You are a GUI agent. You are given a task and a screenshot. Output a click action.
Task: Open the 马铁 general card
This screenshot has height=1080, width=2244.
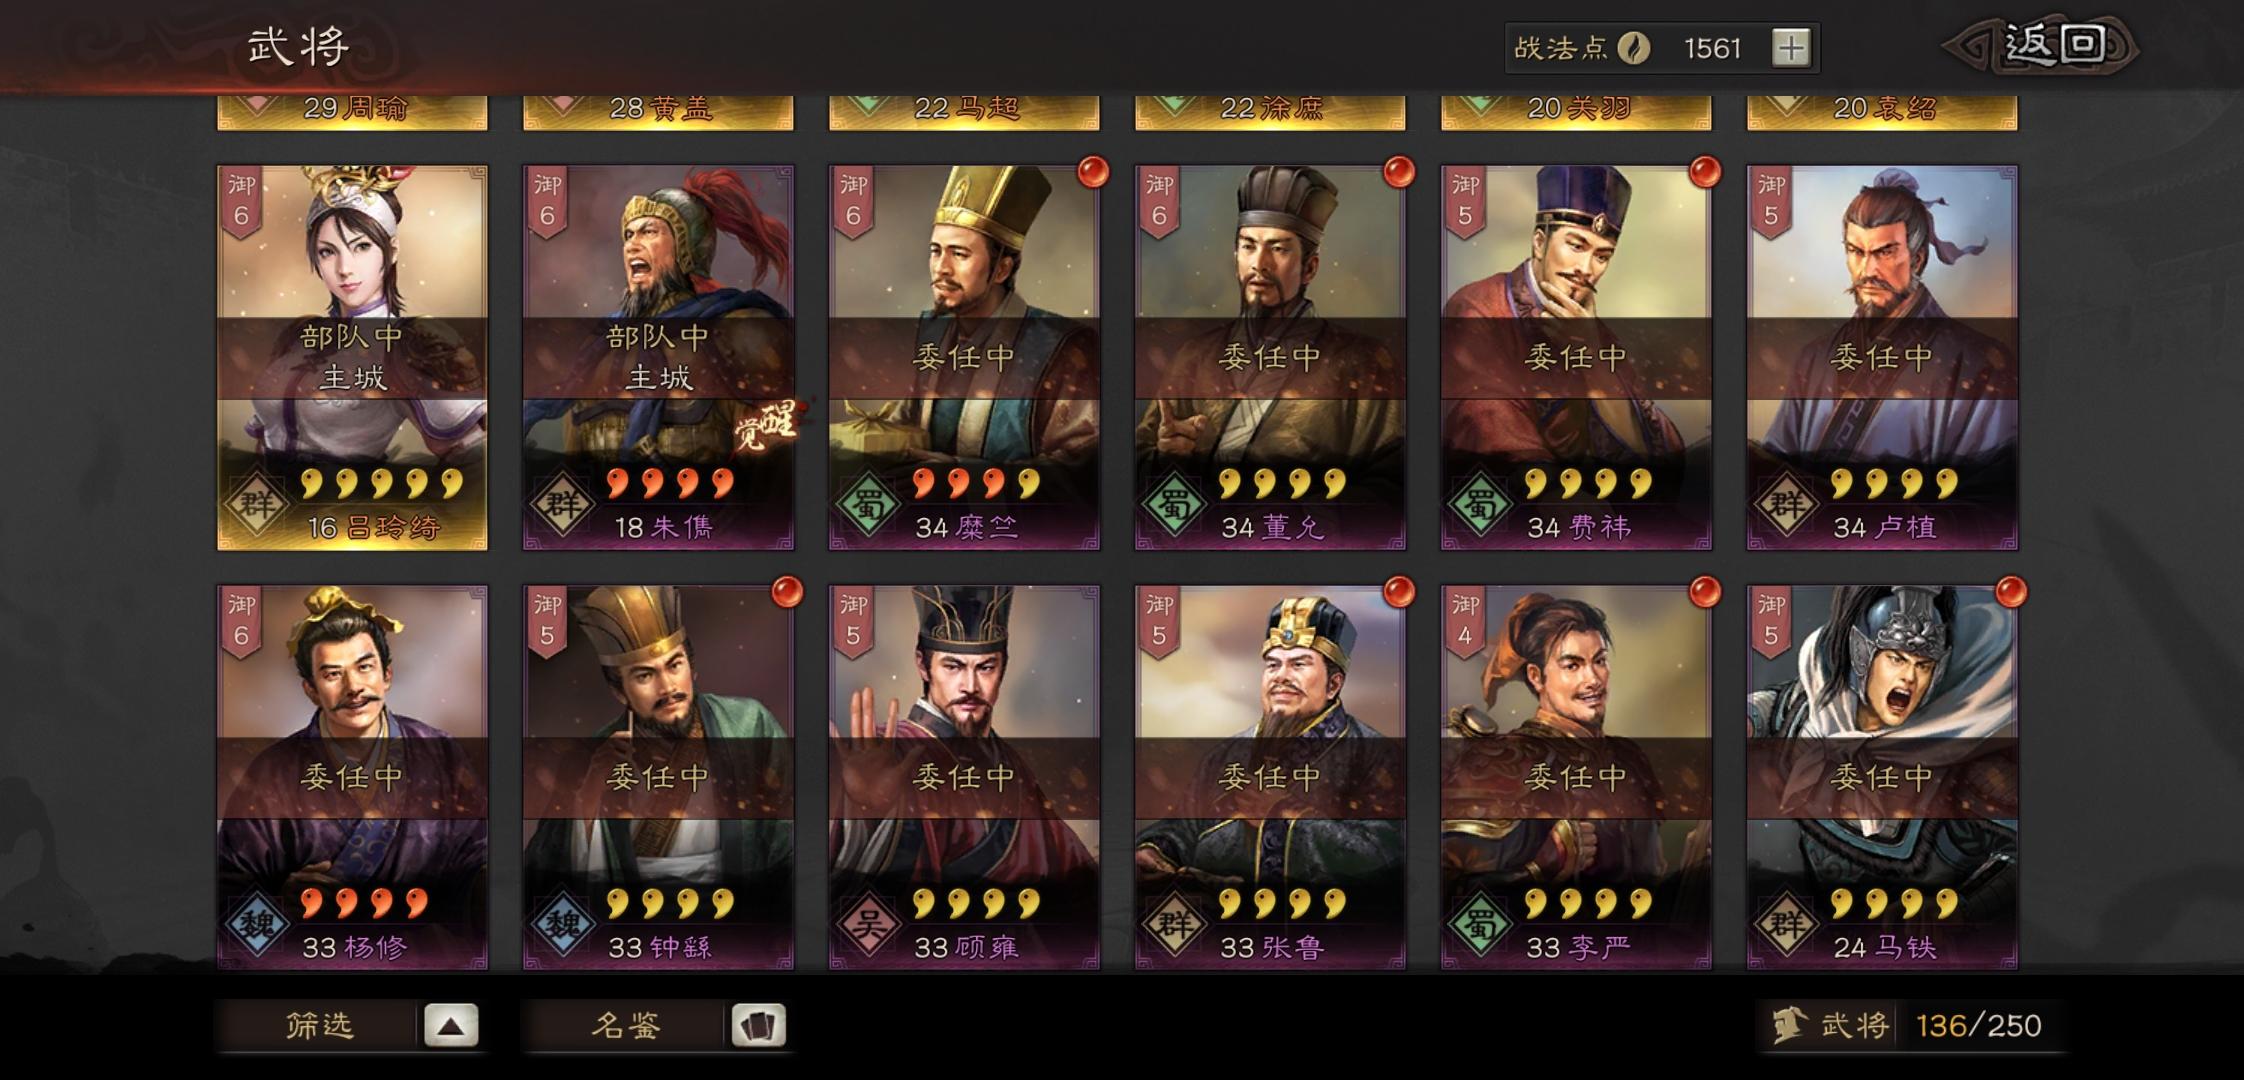[x=1882, y=778]
